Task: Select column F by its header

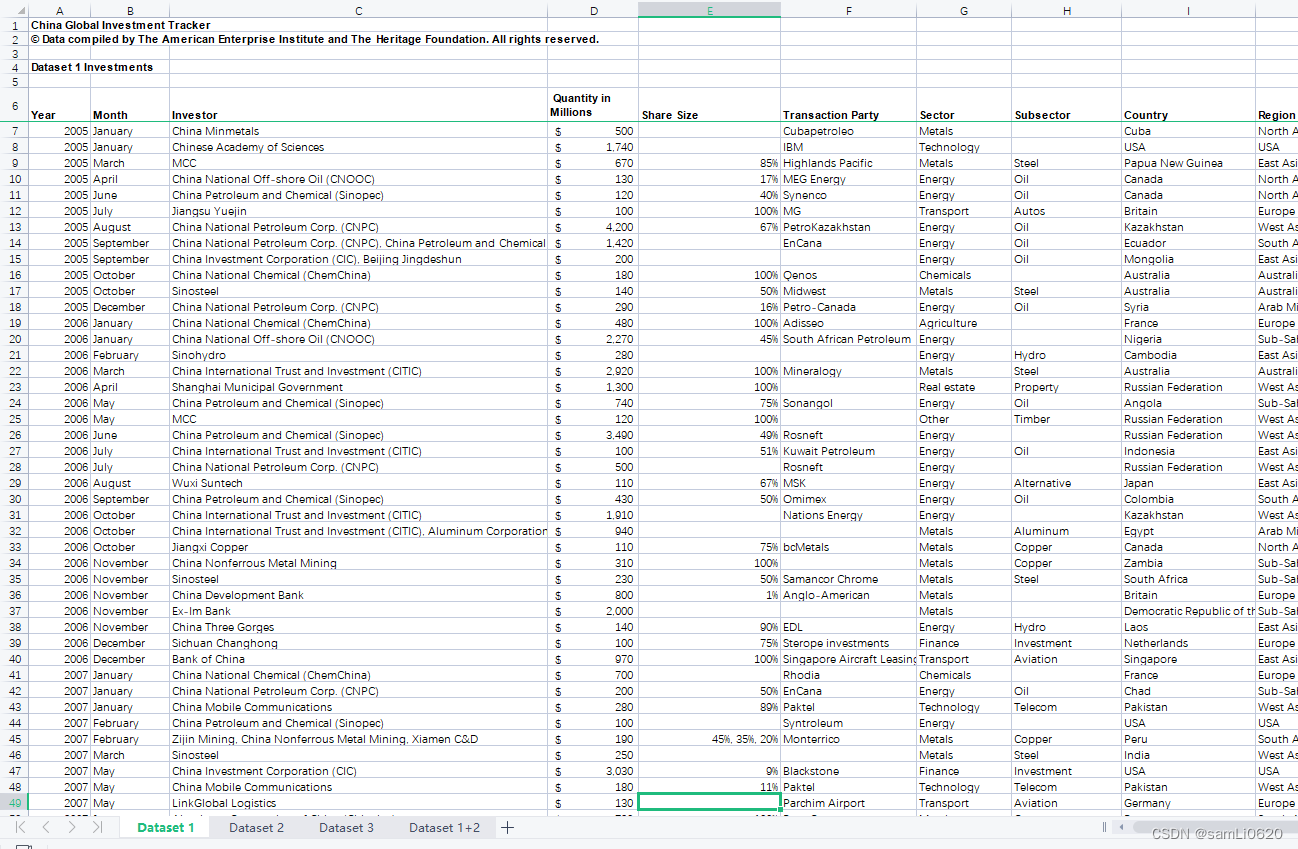Action: (x=848, y=10)
